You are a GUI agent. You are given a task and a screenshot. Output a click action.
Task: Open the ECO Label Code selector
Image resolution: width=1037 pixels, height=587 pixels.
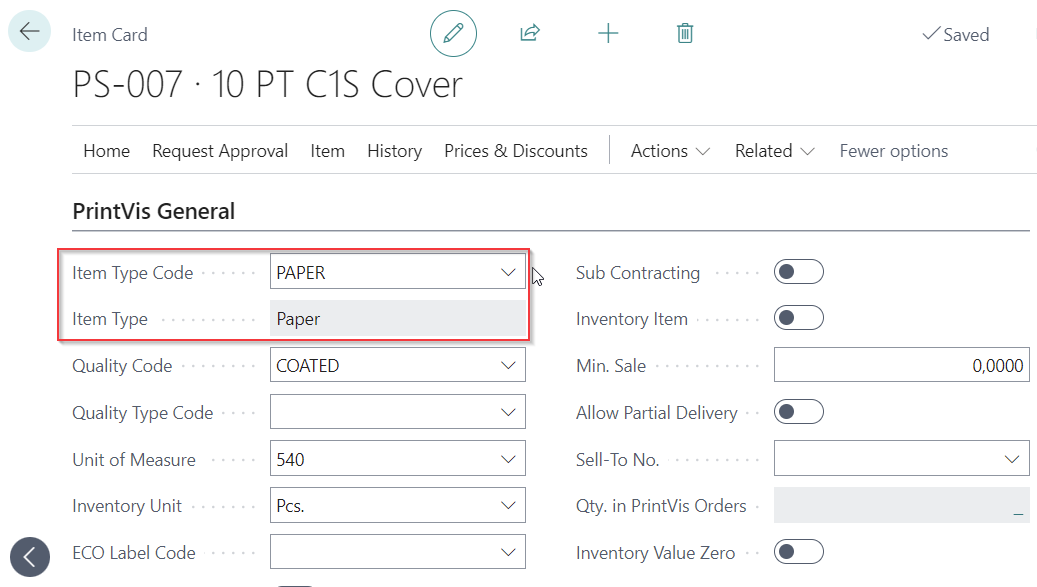click(508, 551)
